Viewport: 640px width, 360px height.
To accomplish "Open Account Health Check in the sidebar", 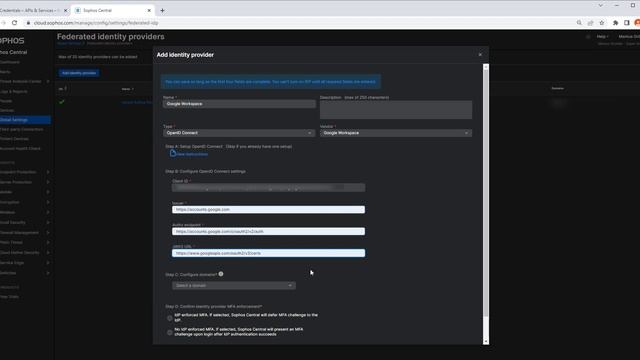I will [x=20, y=149].
